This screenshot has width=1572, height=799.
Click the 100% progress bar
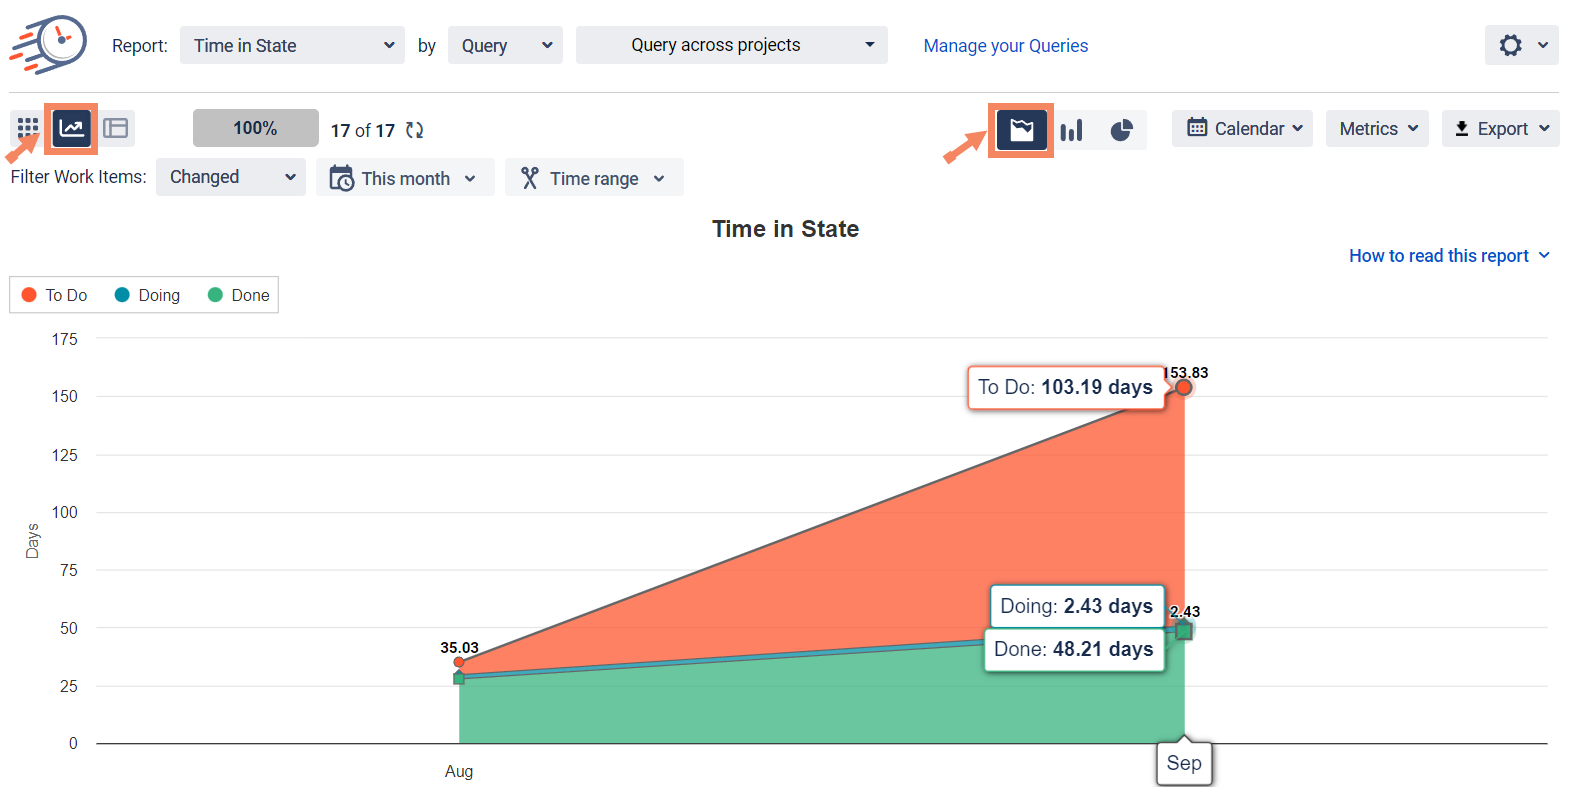pyautogui.click(x=255, y=128)
